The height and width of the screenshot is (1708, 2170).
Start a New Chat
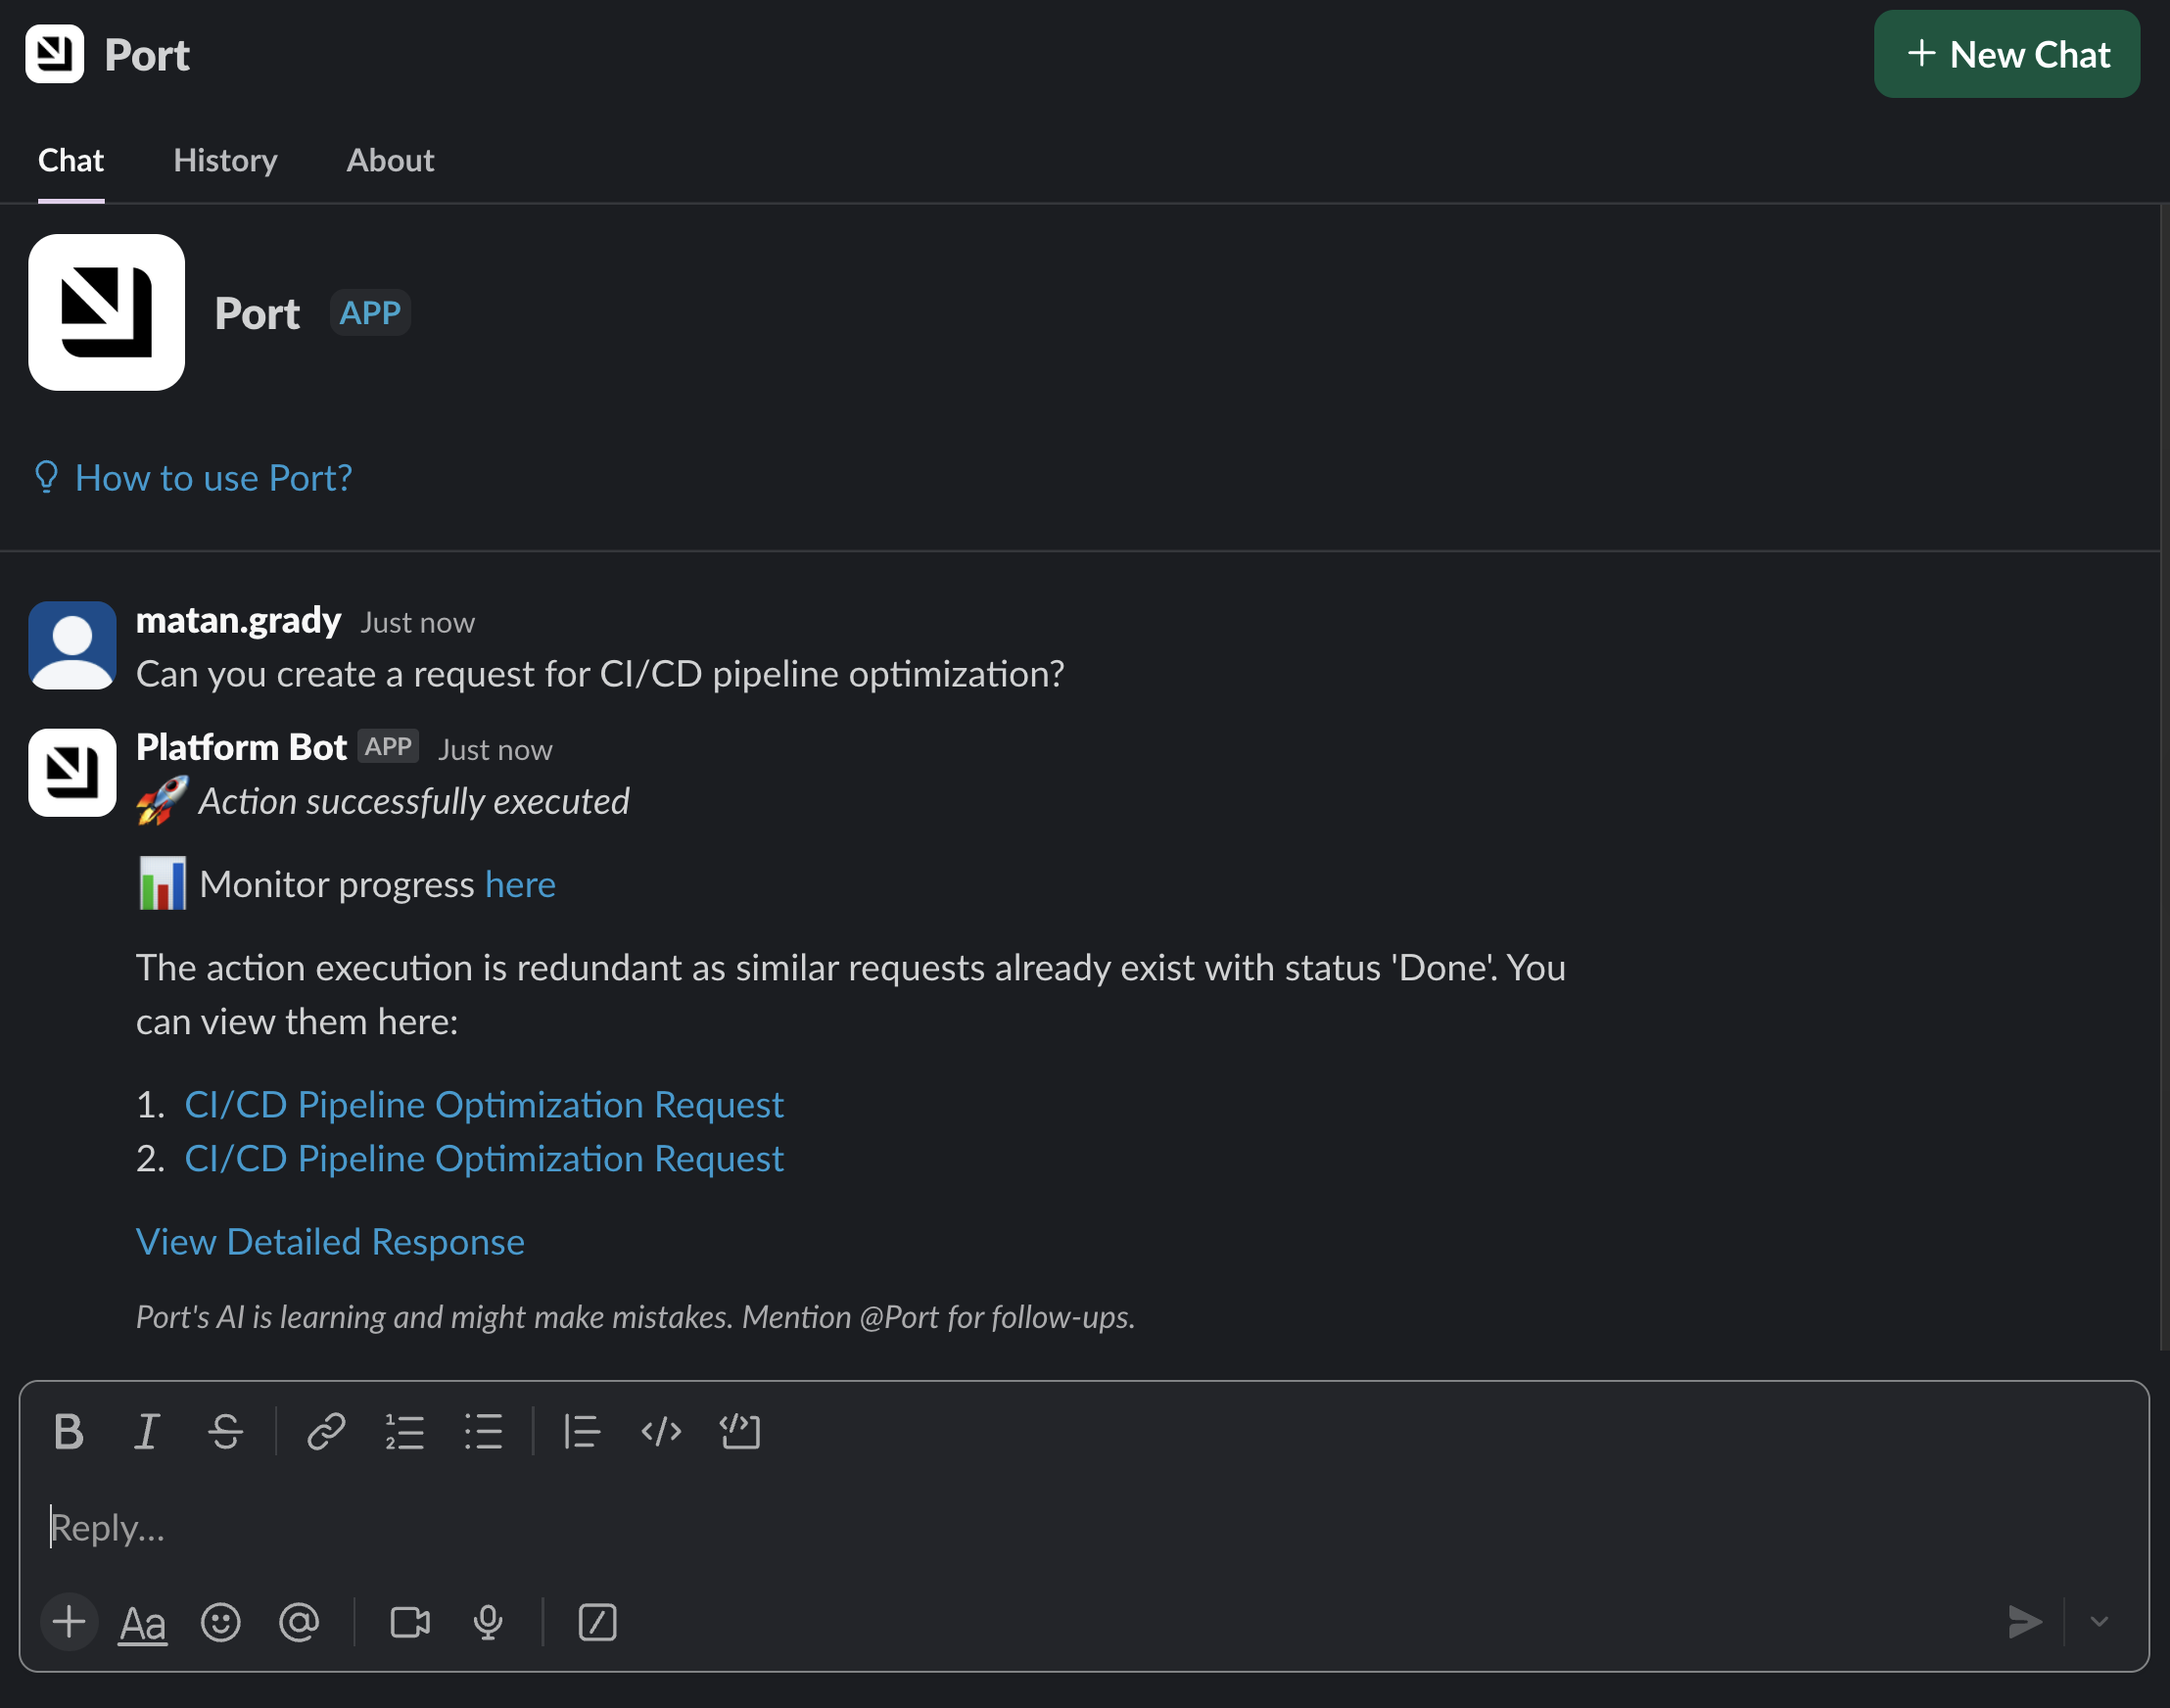(2006, 54)
